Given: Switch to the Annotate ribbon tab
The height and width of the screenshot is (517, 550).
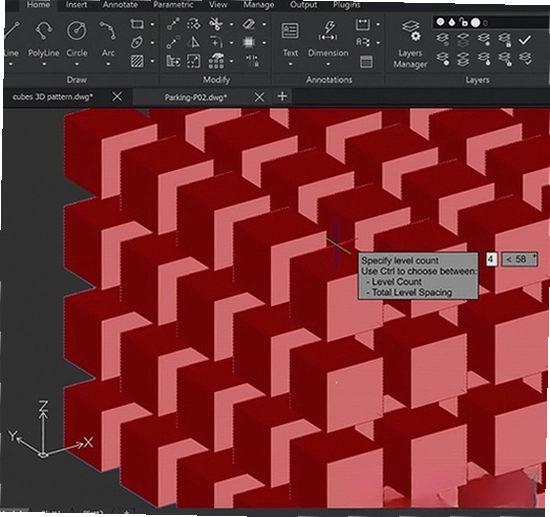Looking at the screenshot, I should click(x=120, y=5).
